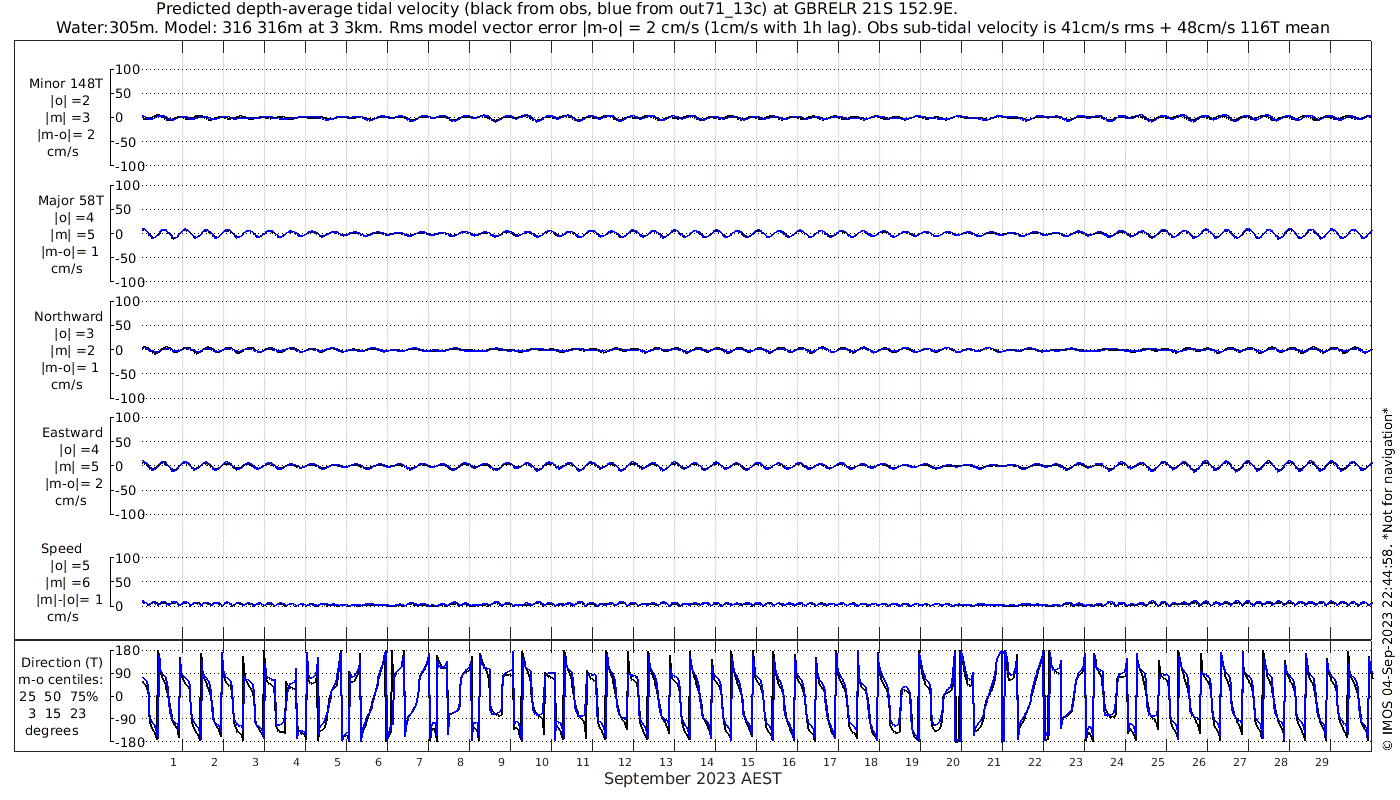
Task: Select the 'Minor 148T' panel label
Action: tap(67, 84)
